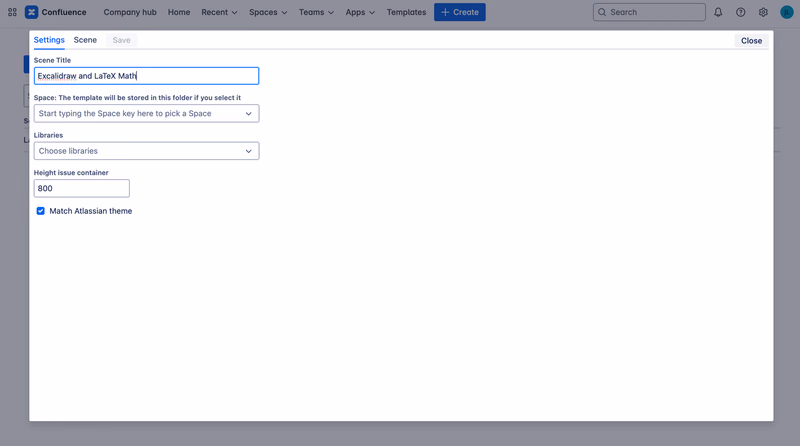Close the settings dialog
The height and width of the screenshot is (446, 800).
tap(751, 41)
